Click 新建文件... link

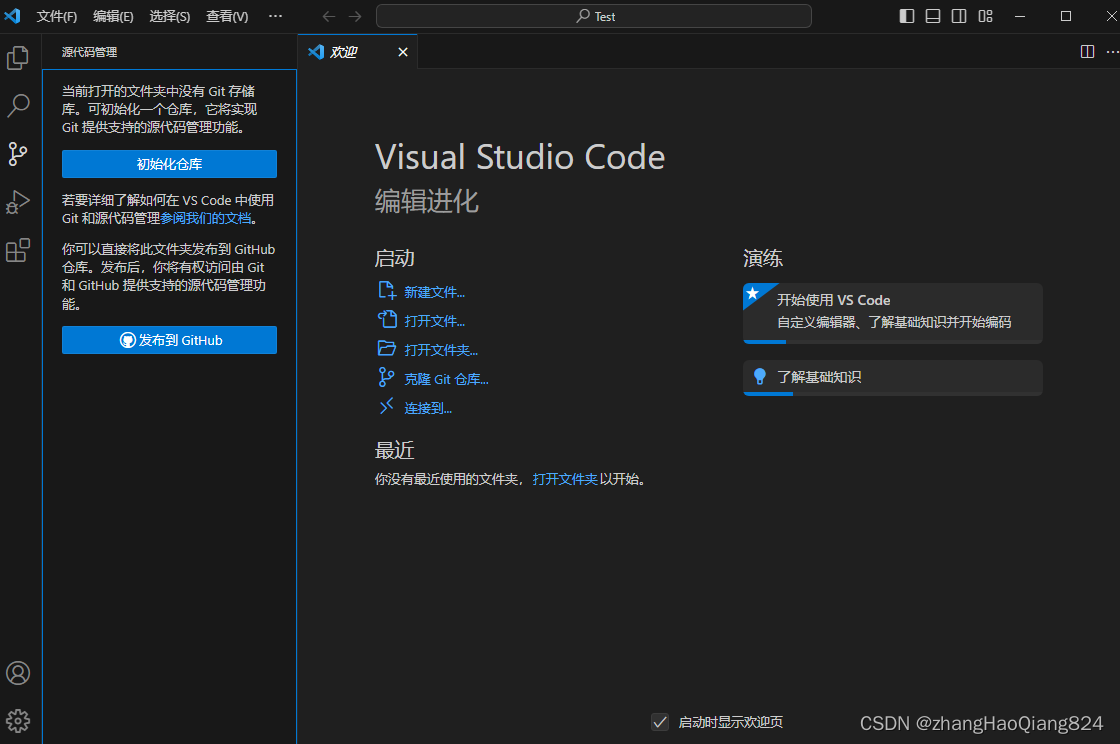pyautogui.click(x=434, y=292)
